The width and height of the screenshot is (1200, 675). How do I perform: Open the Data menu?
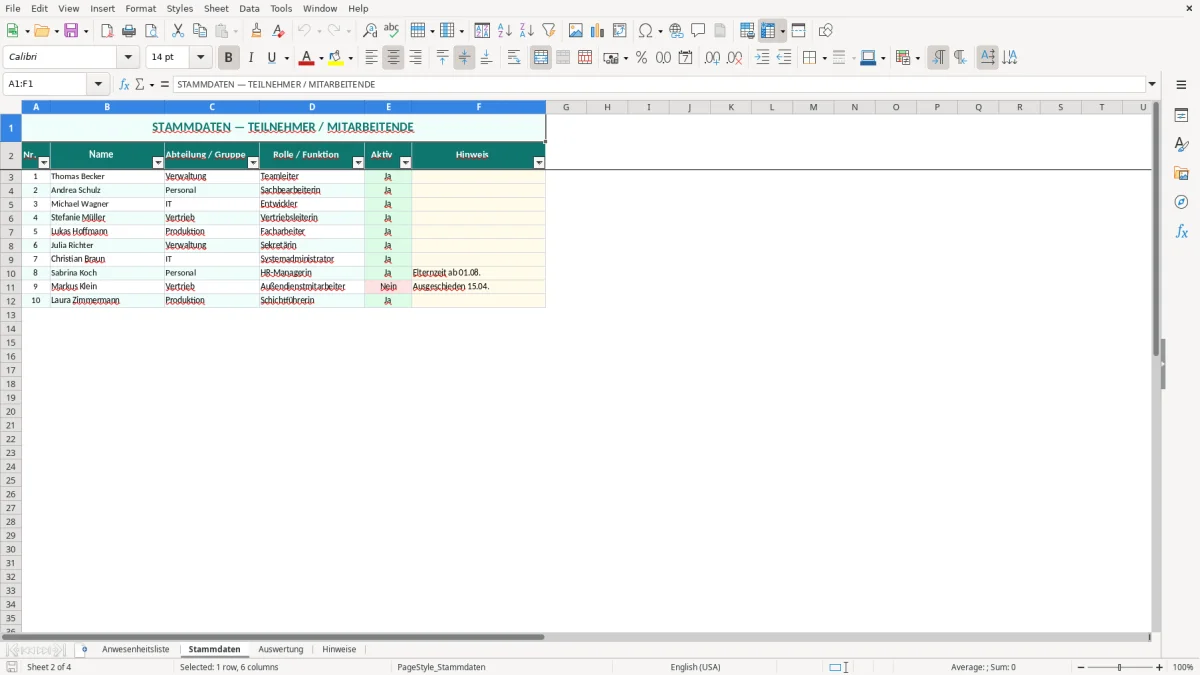coord(249,8)
